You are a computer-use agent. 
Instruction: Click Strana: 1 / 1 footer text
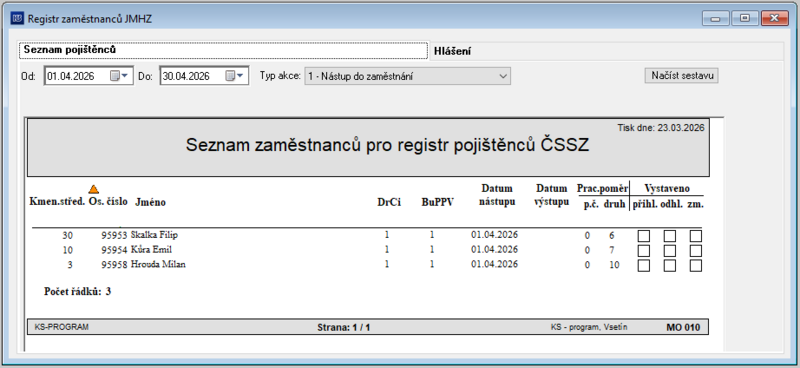pyautogui.click(x=343, y=327)
